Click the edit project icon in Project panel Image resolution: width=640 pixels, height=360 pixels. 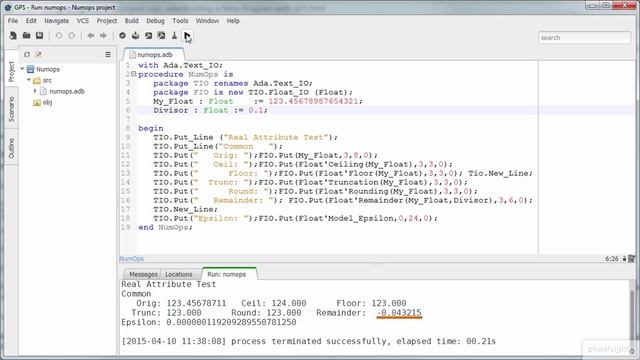pyautogui.click(x=38, y=54)
